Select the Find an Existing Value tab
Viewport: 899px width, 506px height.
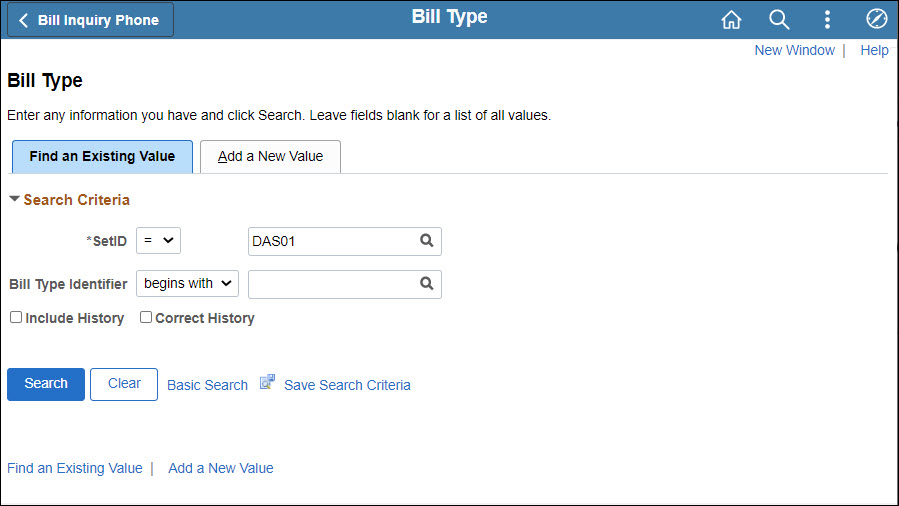(x=102, y=156)
